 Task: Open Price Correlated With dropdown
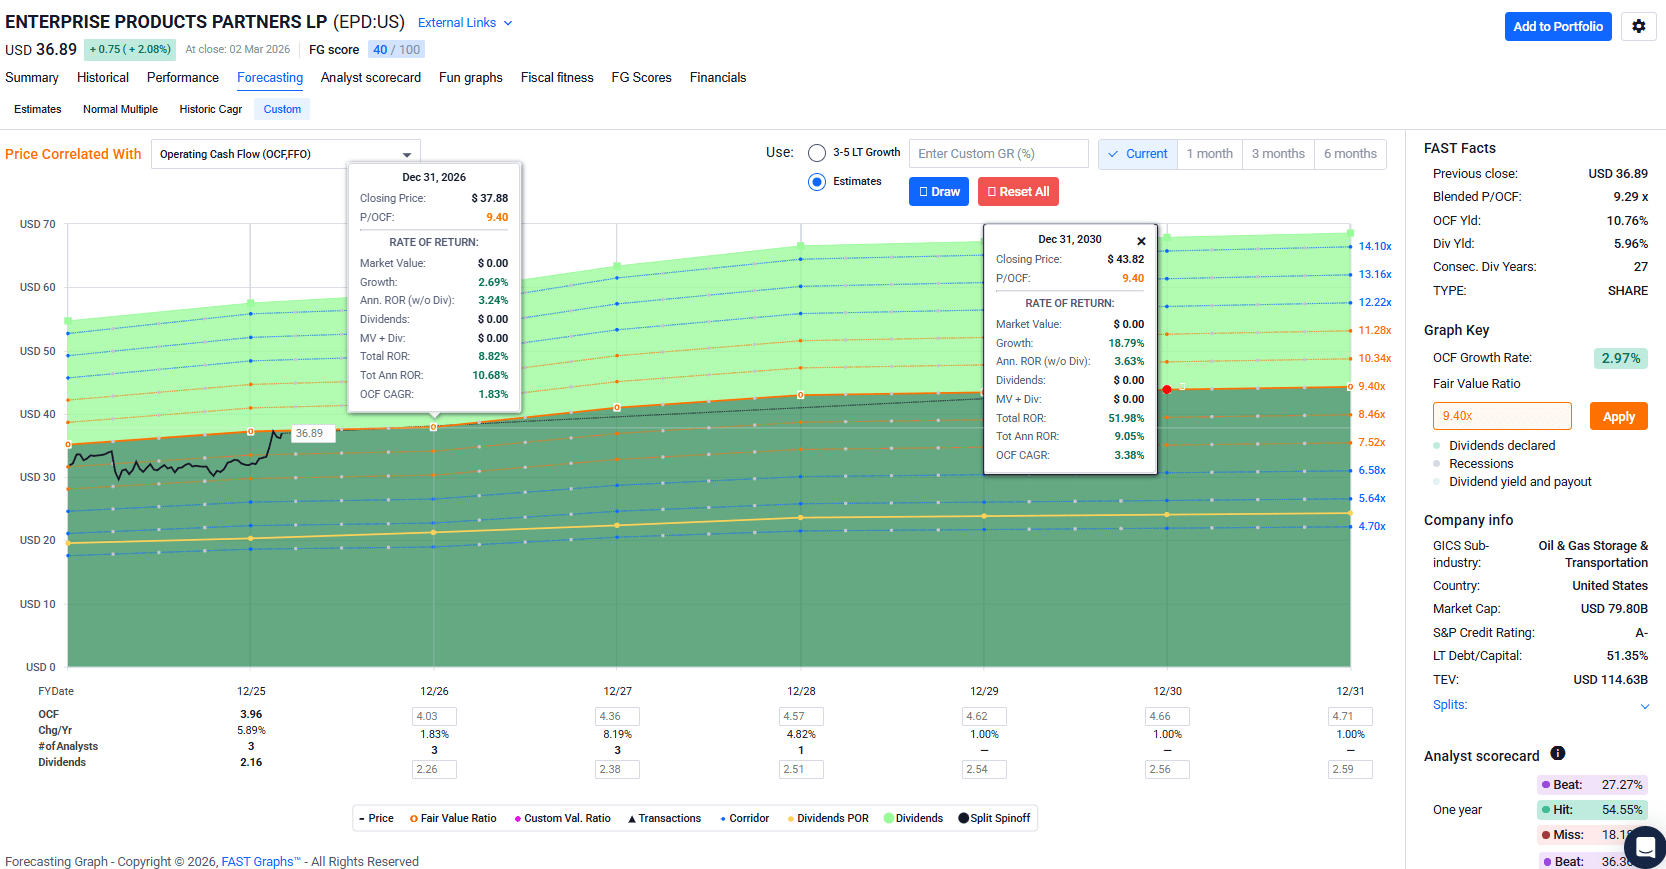point(286,154)
